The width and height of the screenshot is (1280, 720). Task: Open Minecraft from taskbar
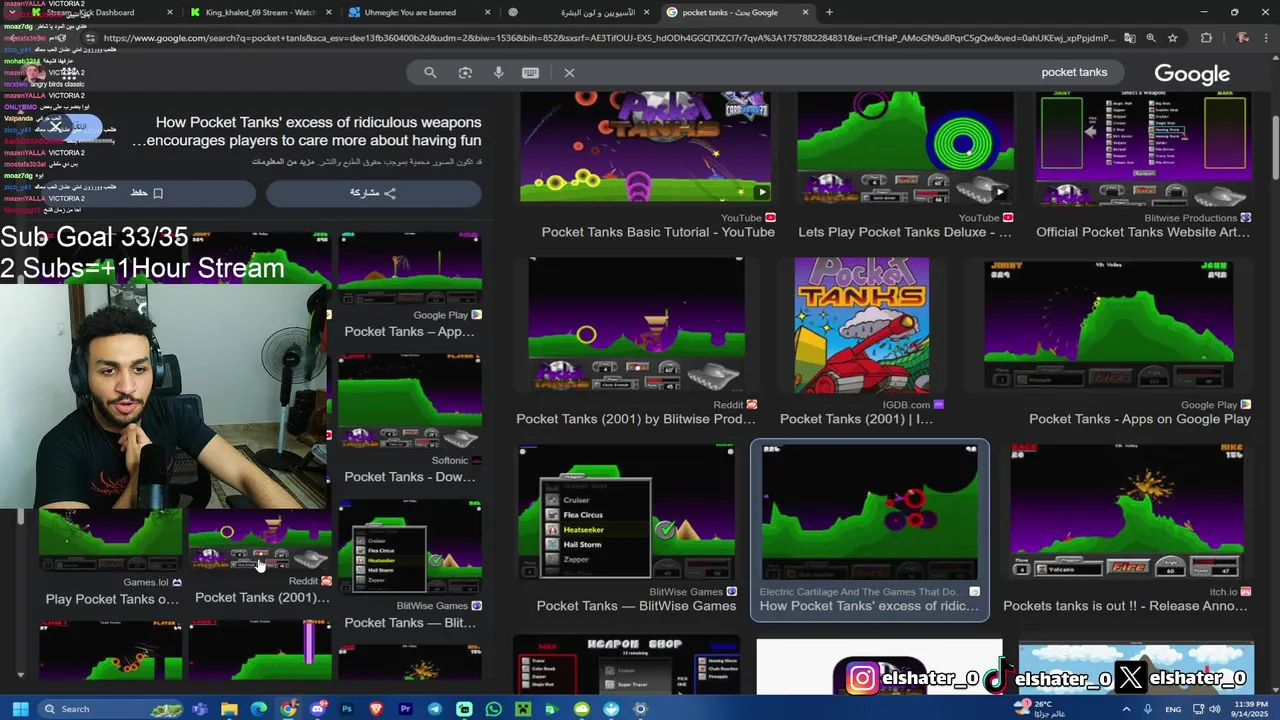[x=523, y=709]
